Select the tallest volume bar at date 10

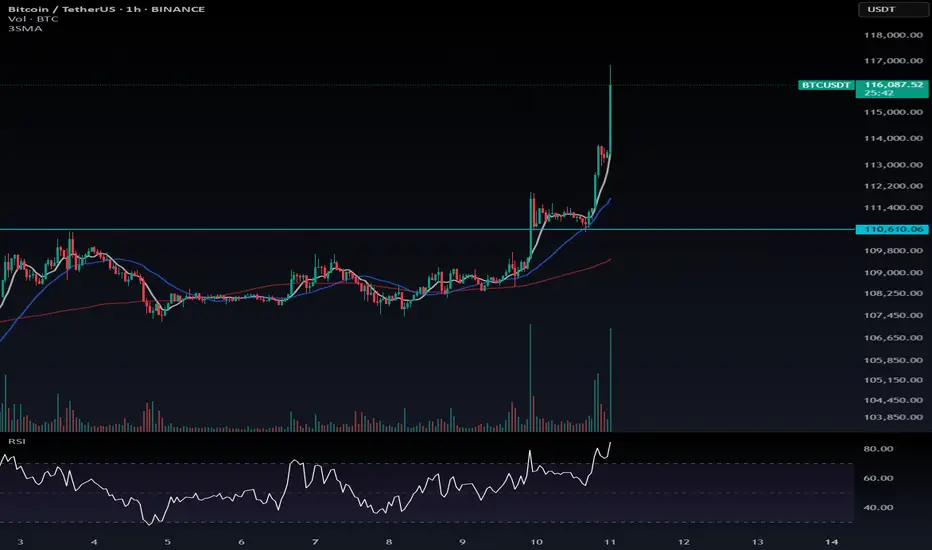tap(530, 378)
